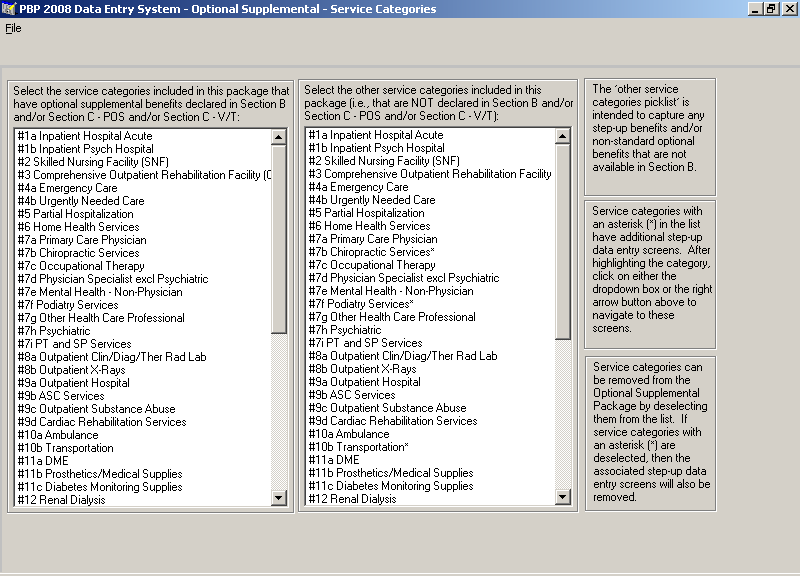This screenshot has height=576, width=800.
Task: Select #7b Chiropractic Services* in right list
Action: tap(431, 252)
